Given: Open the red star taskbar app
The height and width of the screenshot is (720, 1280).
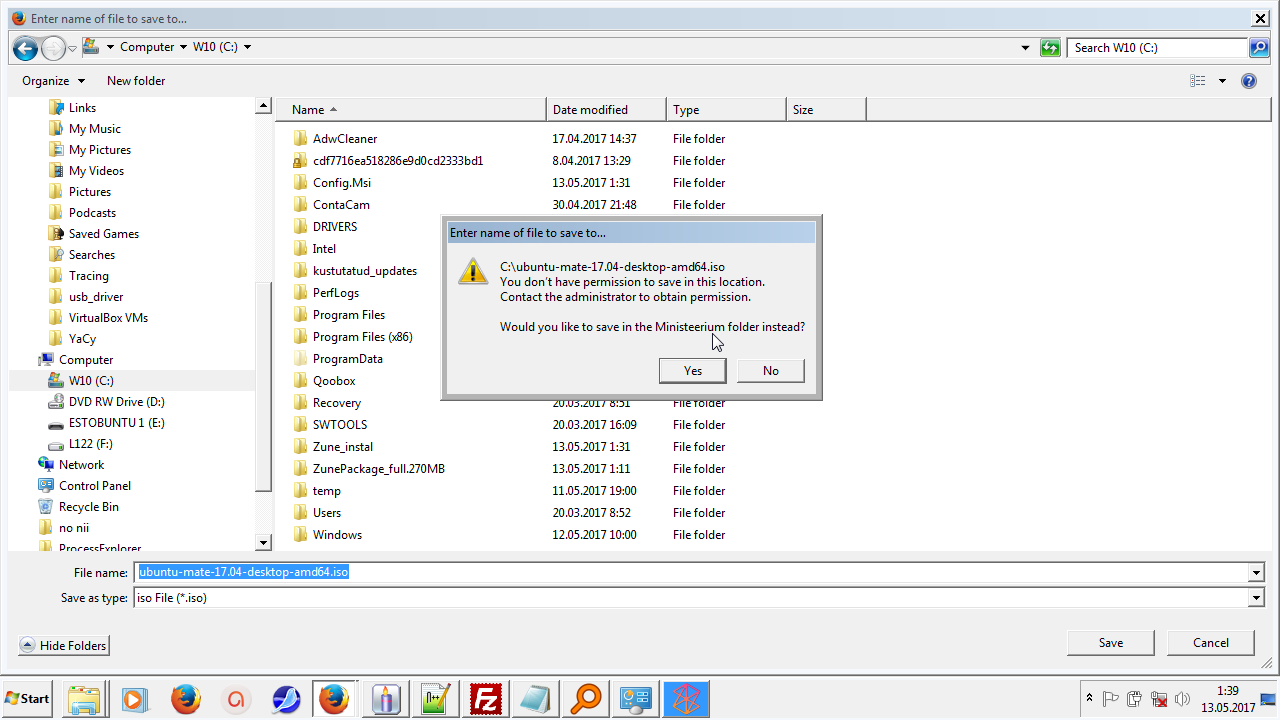Looking at the screenshot, I should 686,699.
